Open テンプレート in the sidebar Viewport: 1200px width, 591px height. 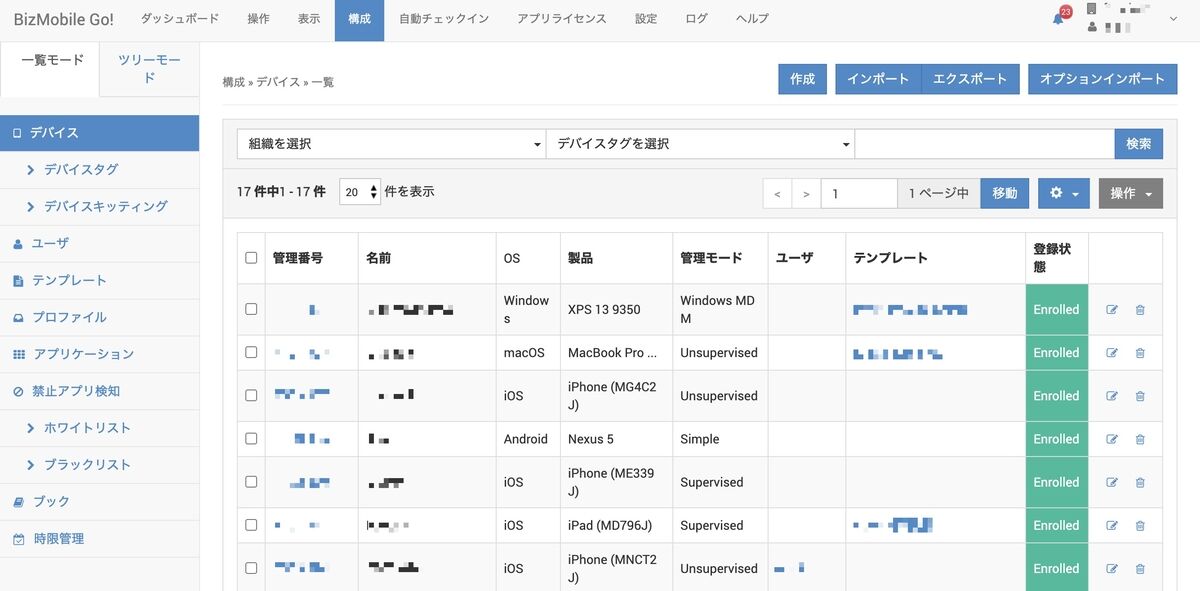point(100,280)
